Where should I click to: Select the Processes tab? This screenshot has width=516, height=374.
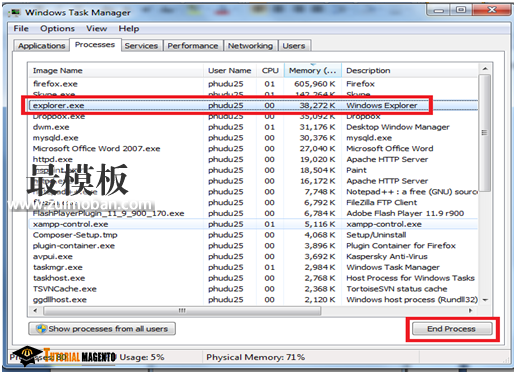[x=95, y=45]
